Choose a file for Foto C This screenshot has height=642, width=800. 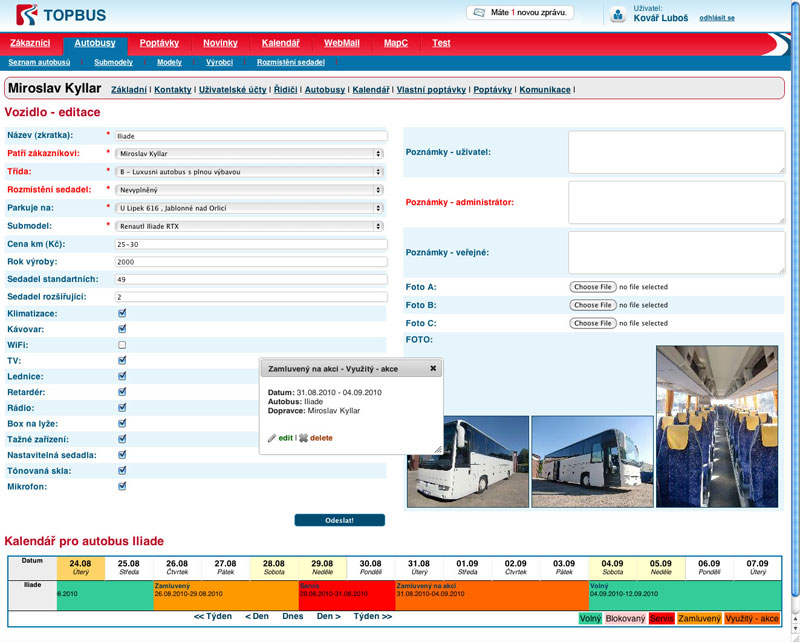(x=593, y=323)
